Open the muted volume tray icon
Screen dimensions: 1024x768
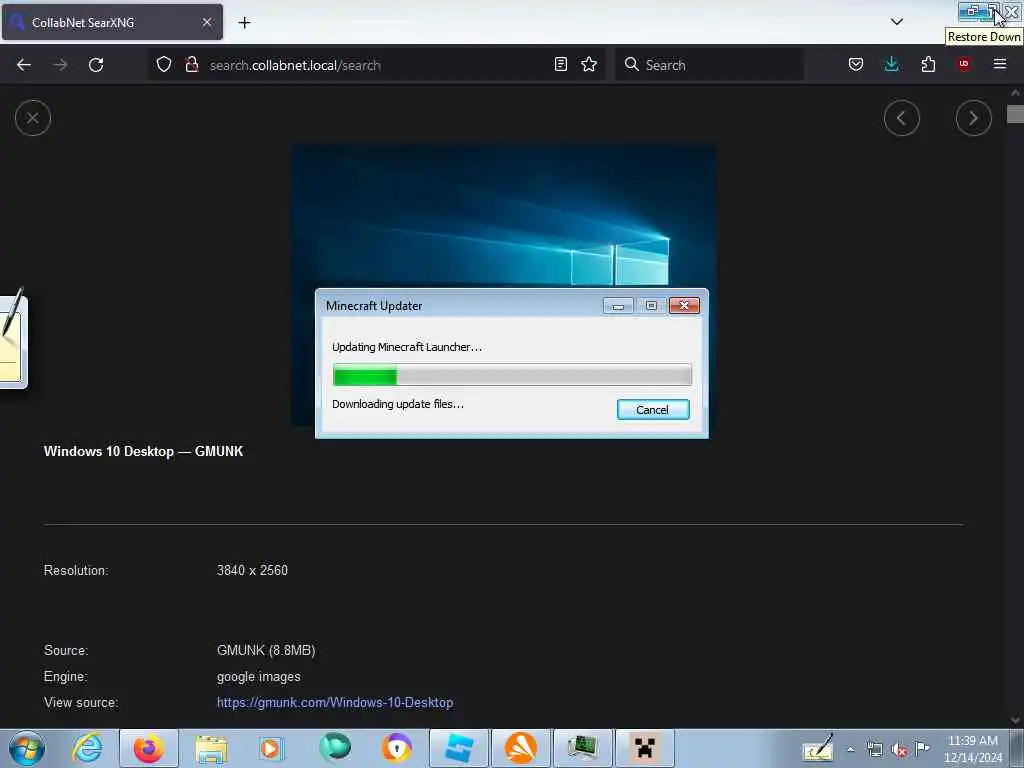click(899, 750)
